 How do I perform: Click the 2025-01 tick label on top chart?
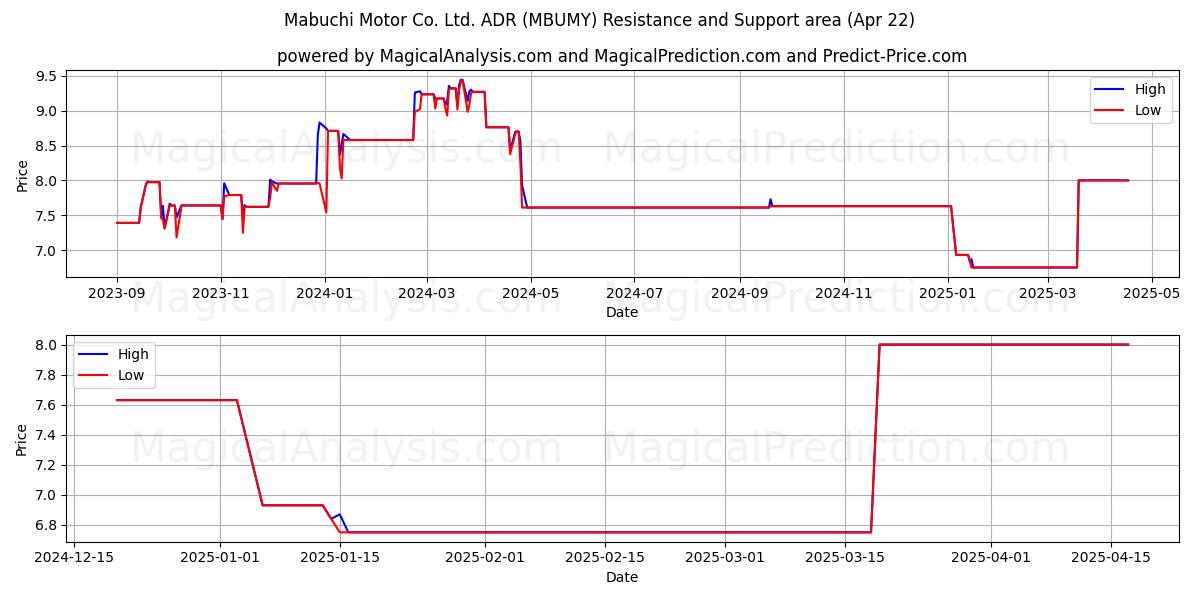[947, 293]
